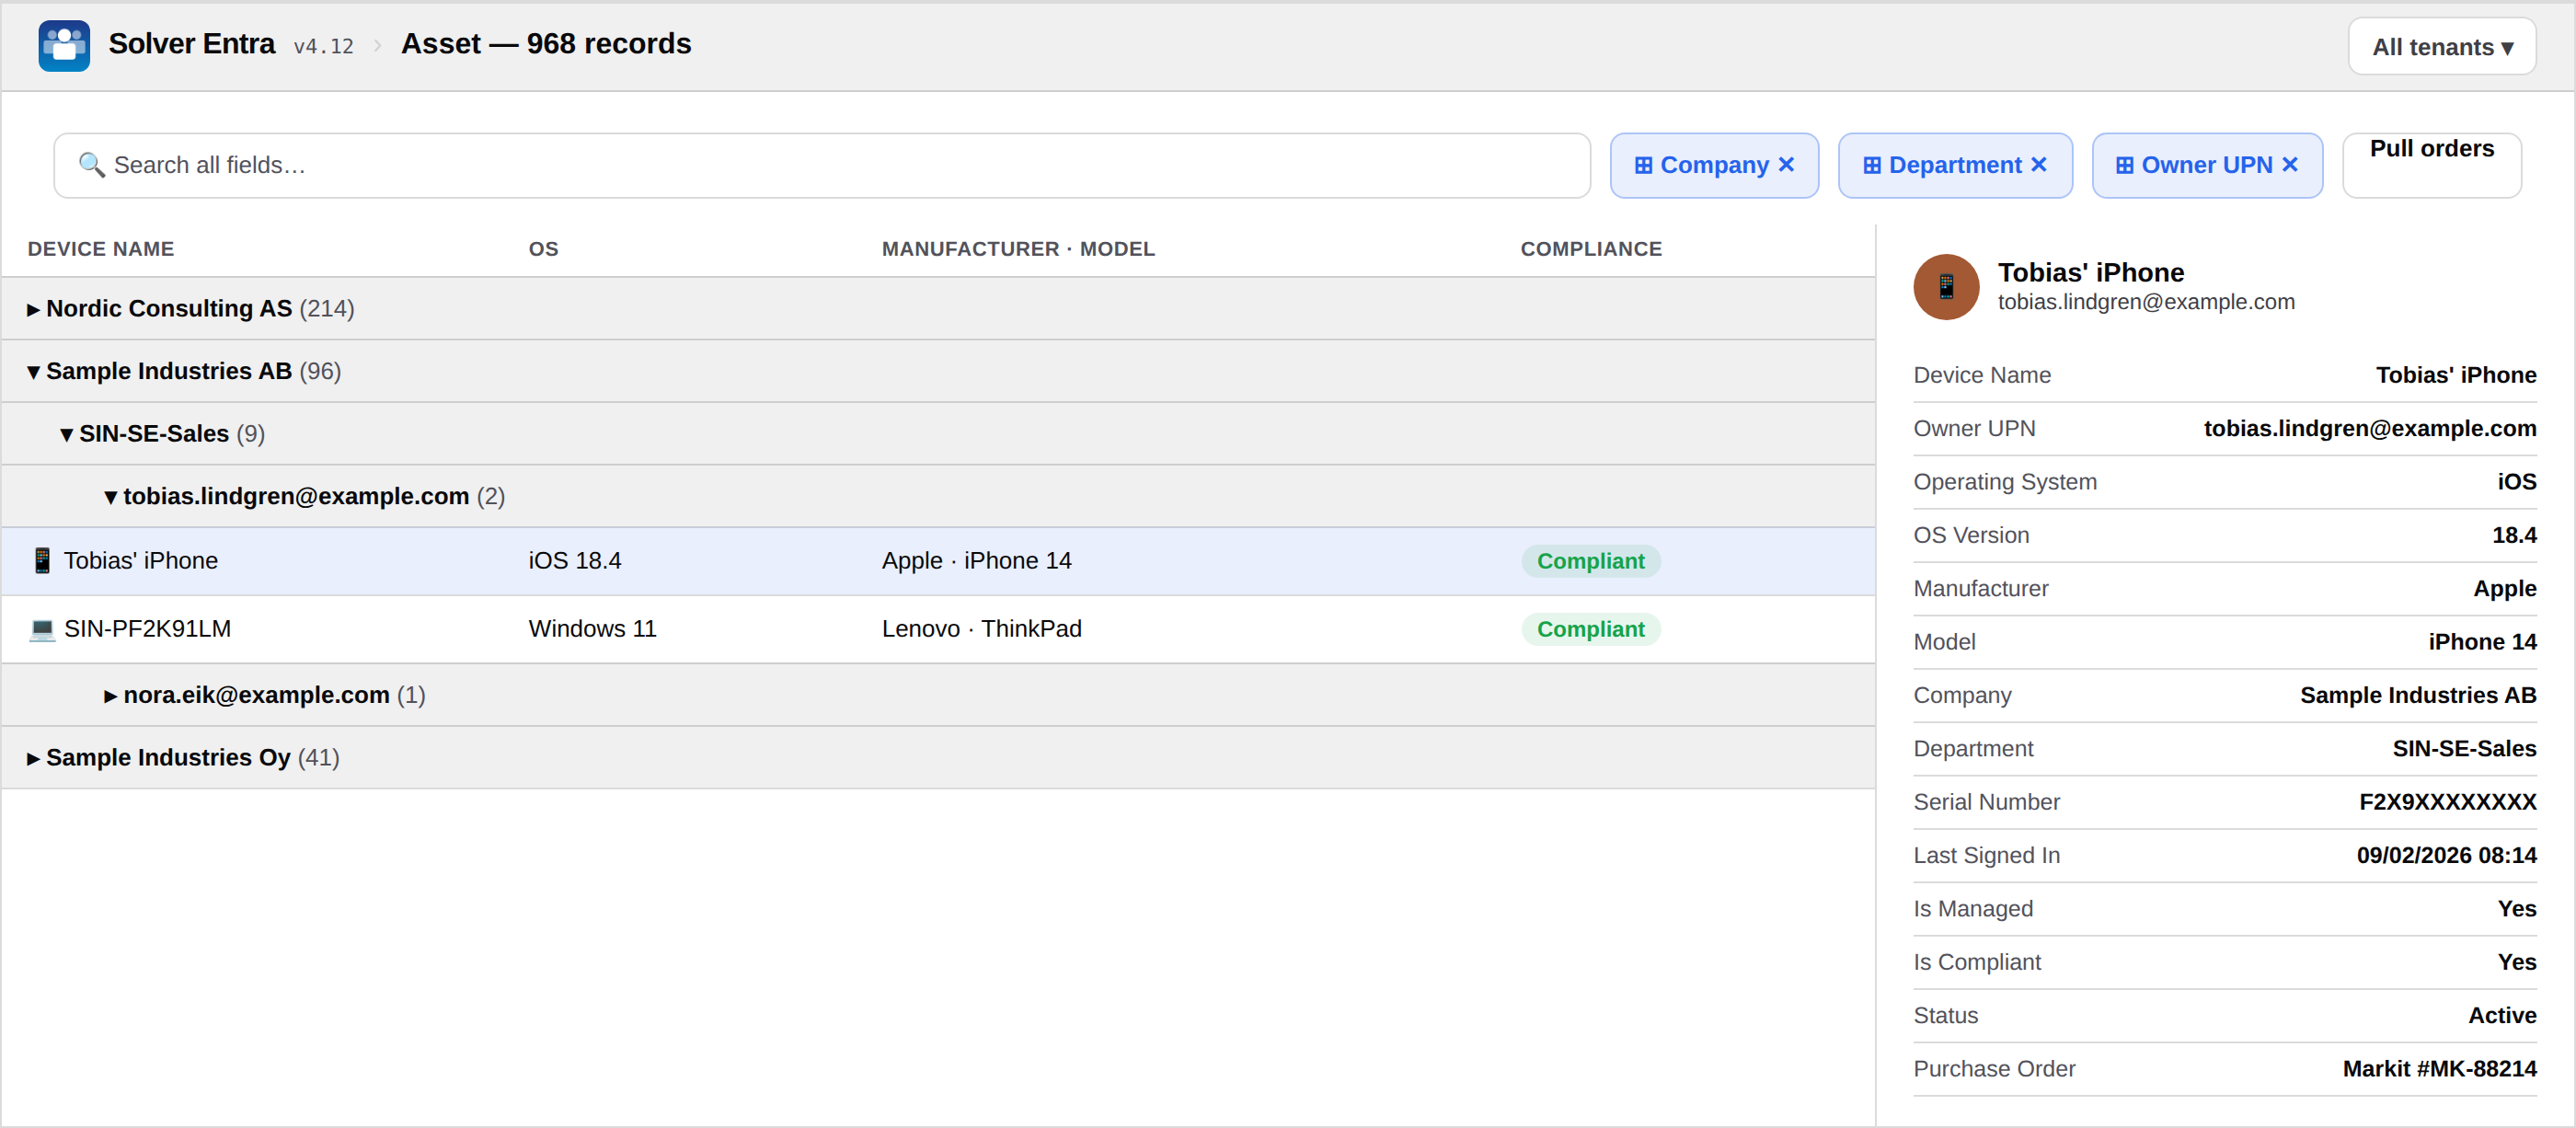Collapse the SIN-SE-Sales department group
Screen dimensions: 2576x1128
[66, 434]
